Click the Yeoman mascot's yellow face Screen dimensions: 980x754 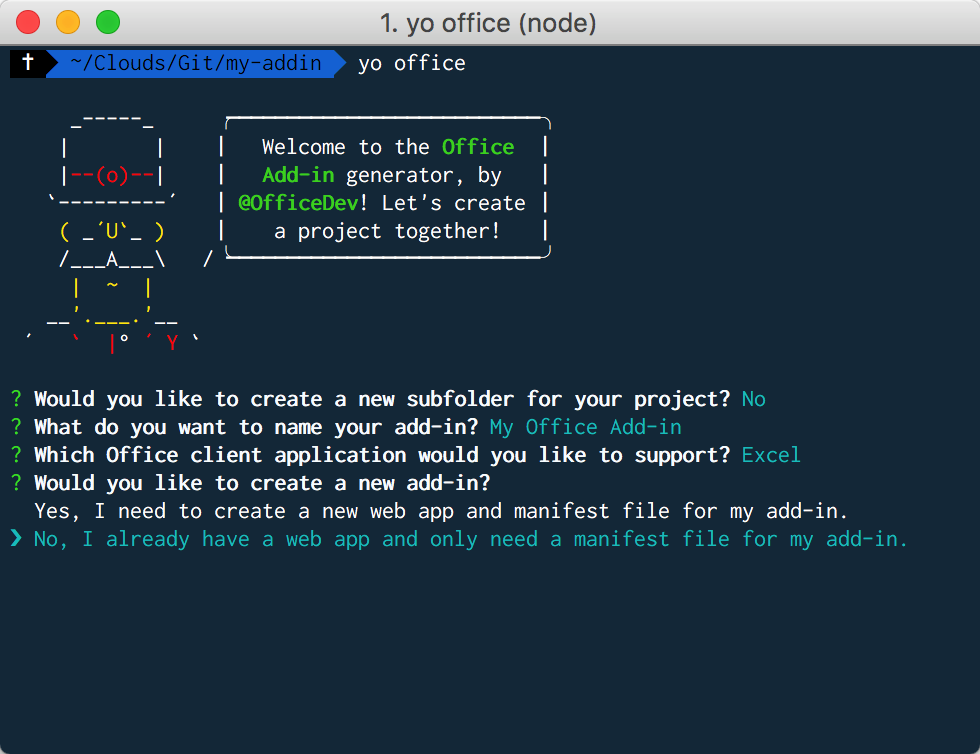coord(111,232)
